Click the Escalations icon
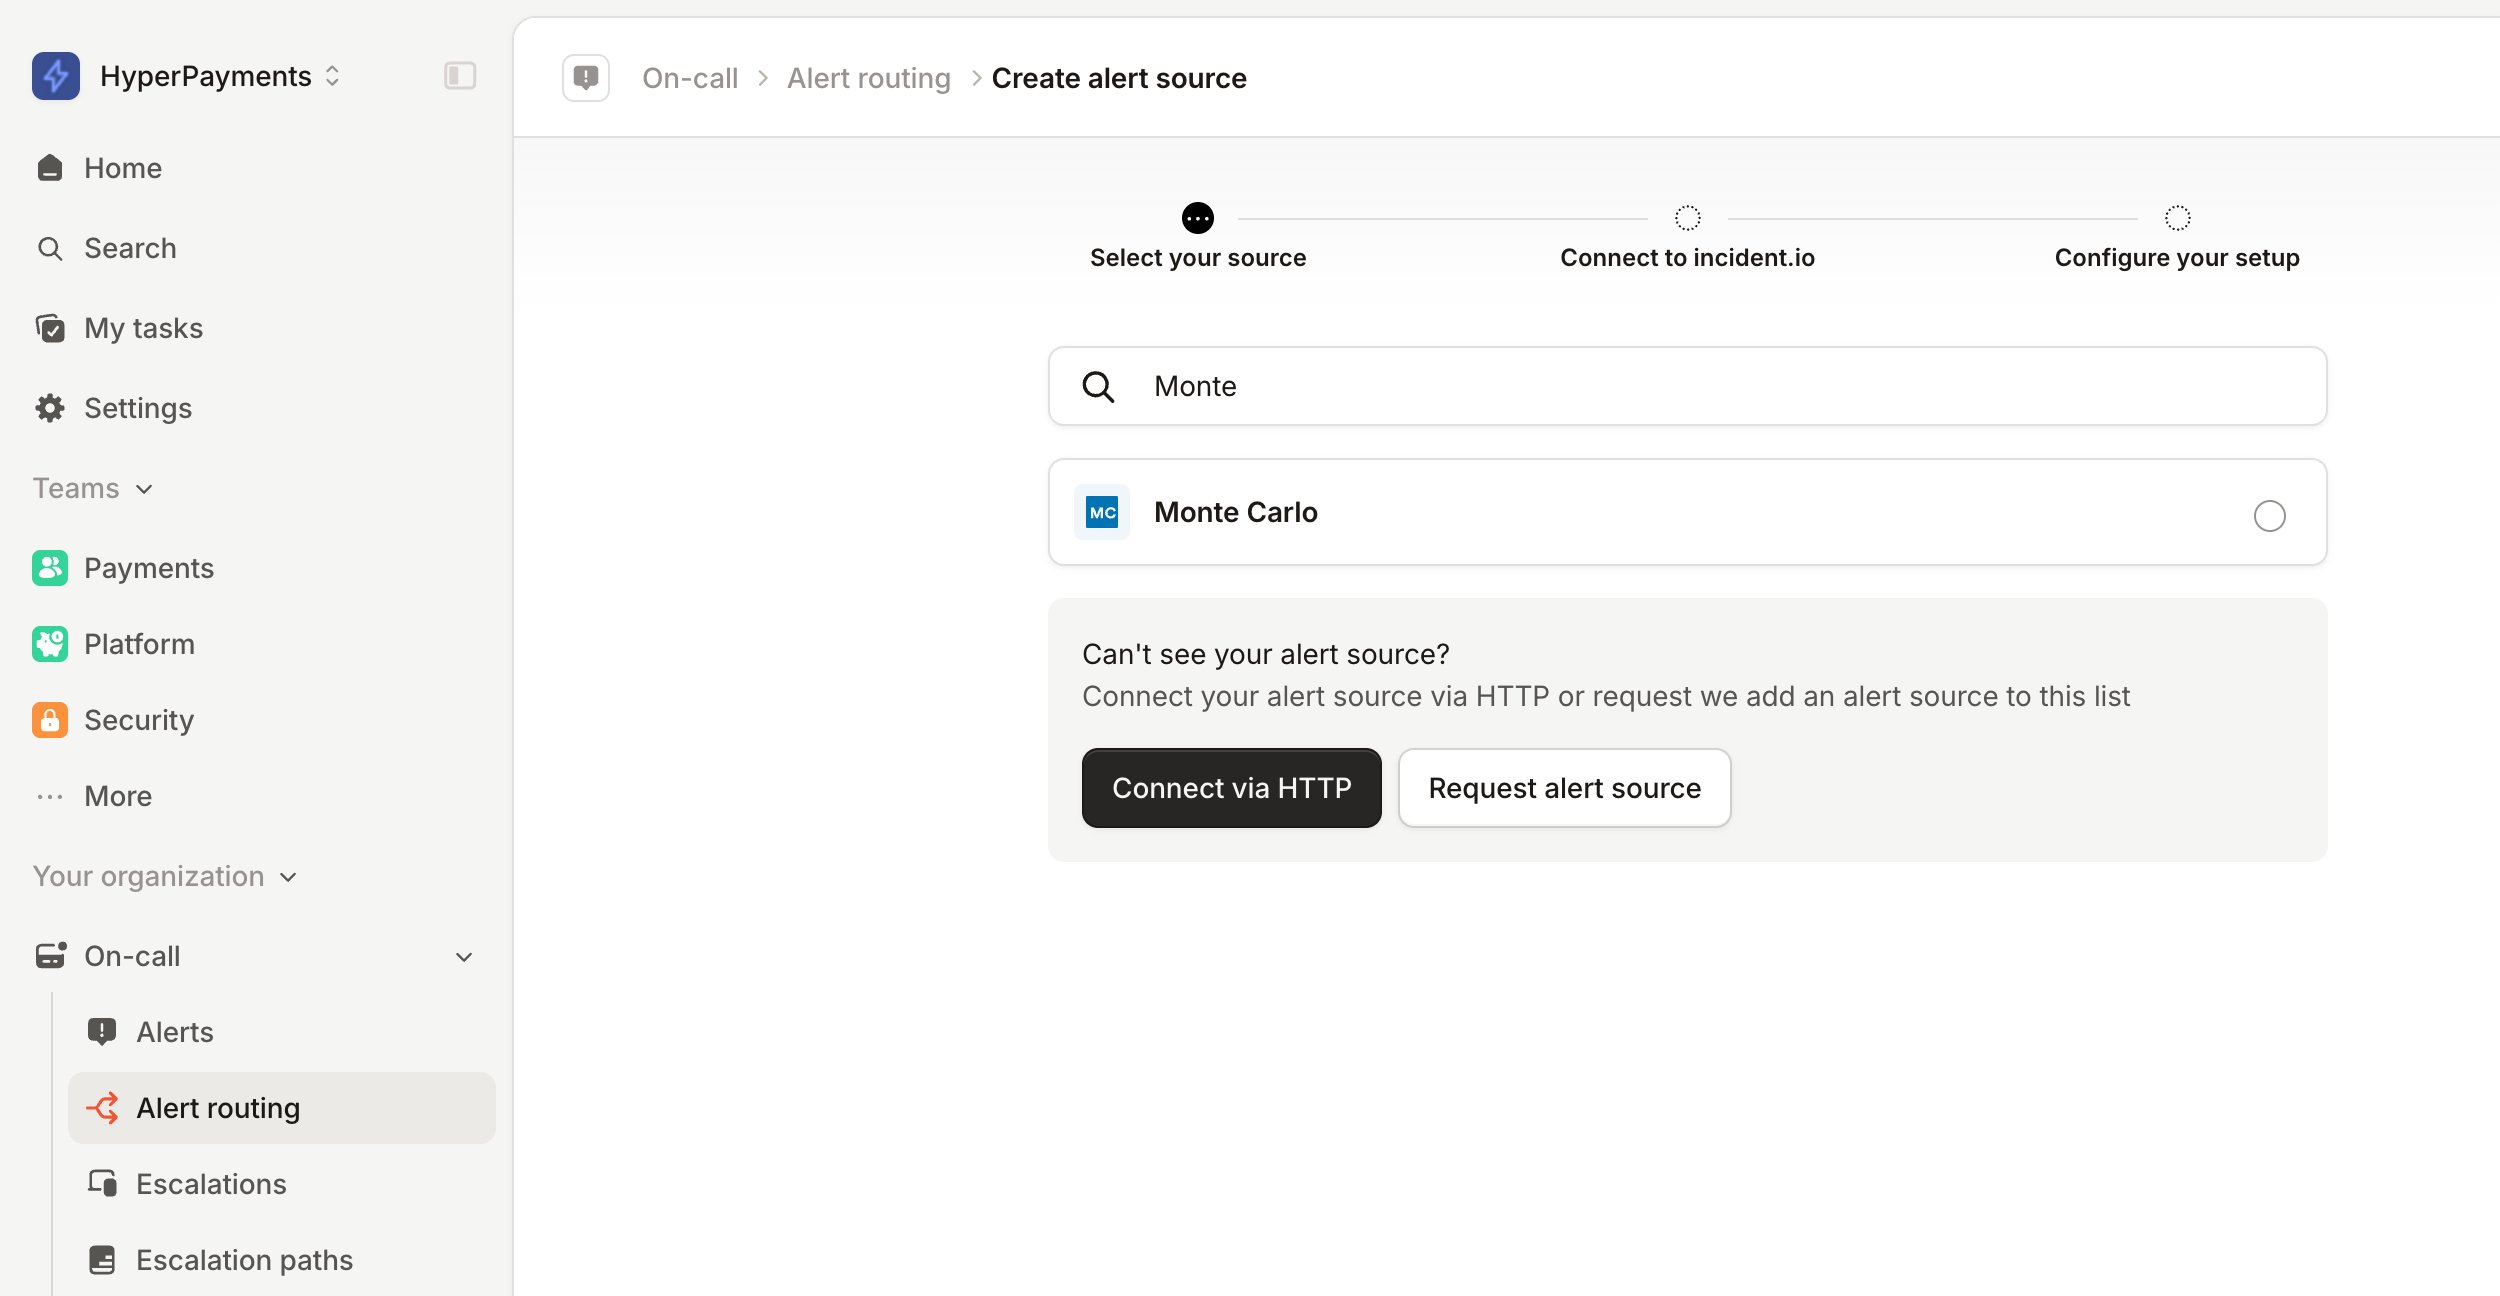This screenshot has height=1296, width=2500. [102, 1184]
